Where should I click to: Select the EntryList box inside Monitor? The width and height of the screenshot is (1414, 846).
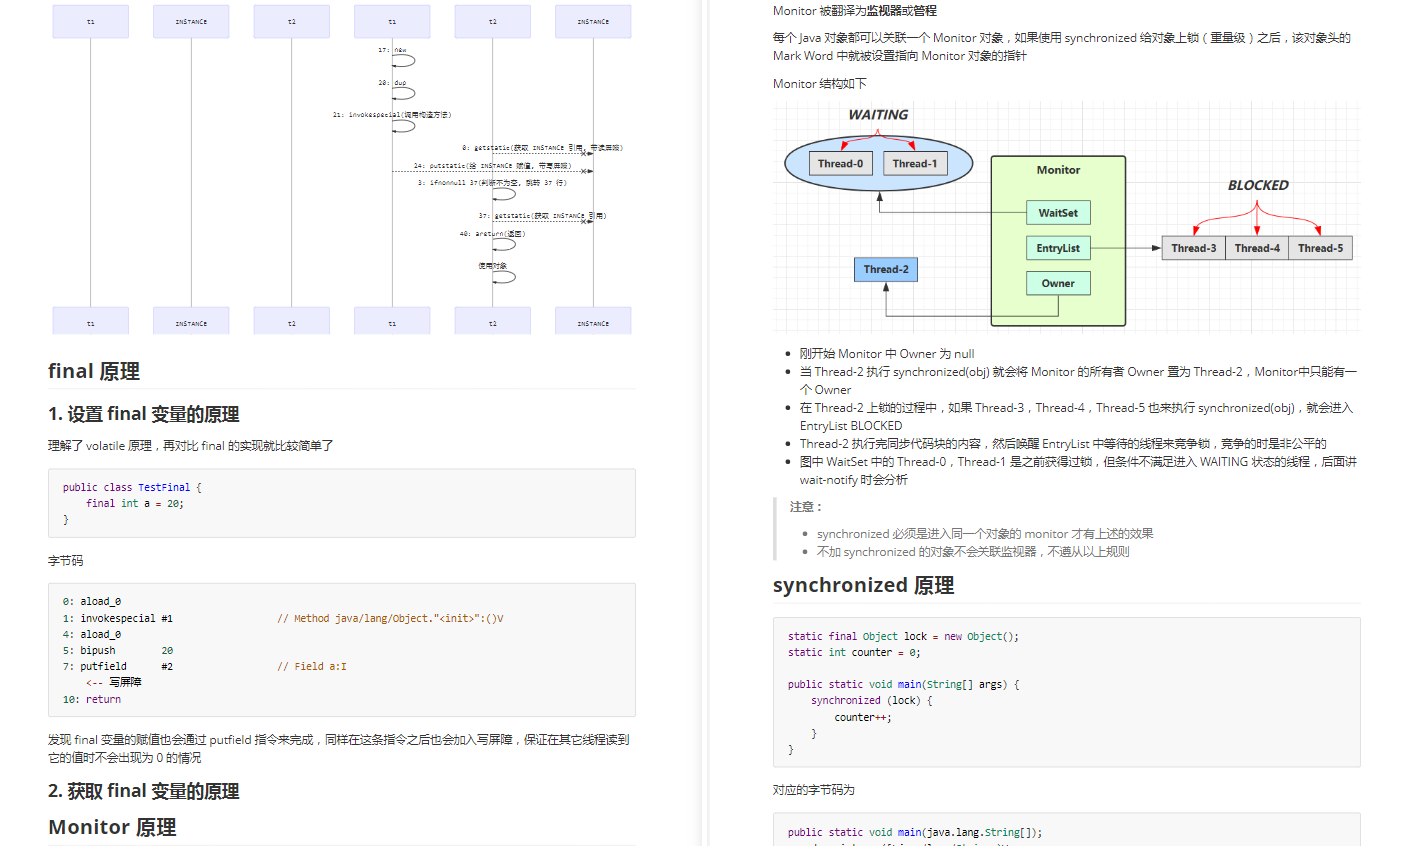(1058, 248)
